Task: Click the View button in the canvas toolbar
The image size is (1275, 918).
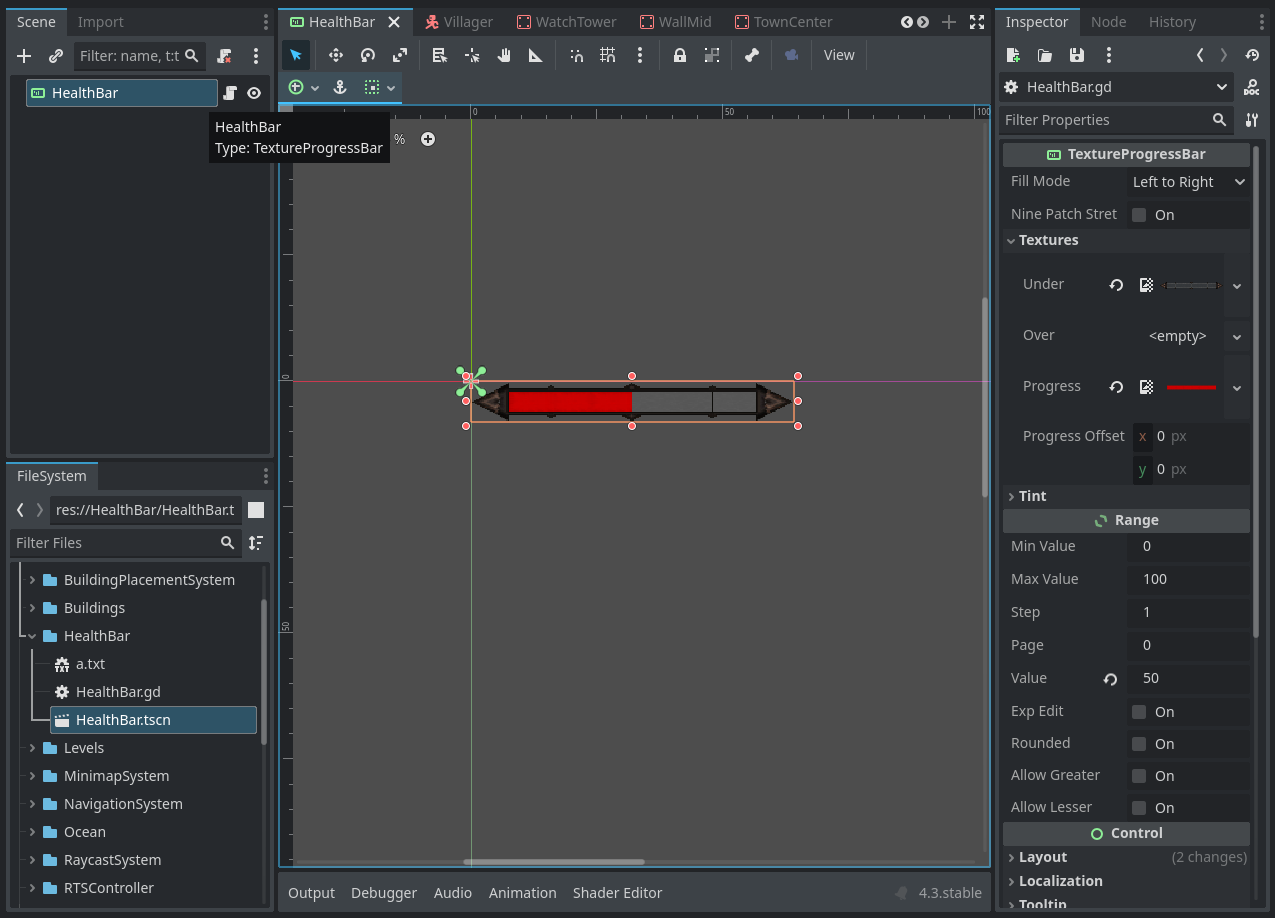Action: pos(839,55)
